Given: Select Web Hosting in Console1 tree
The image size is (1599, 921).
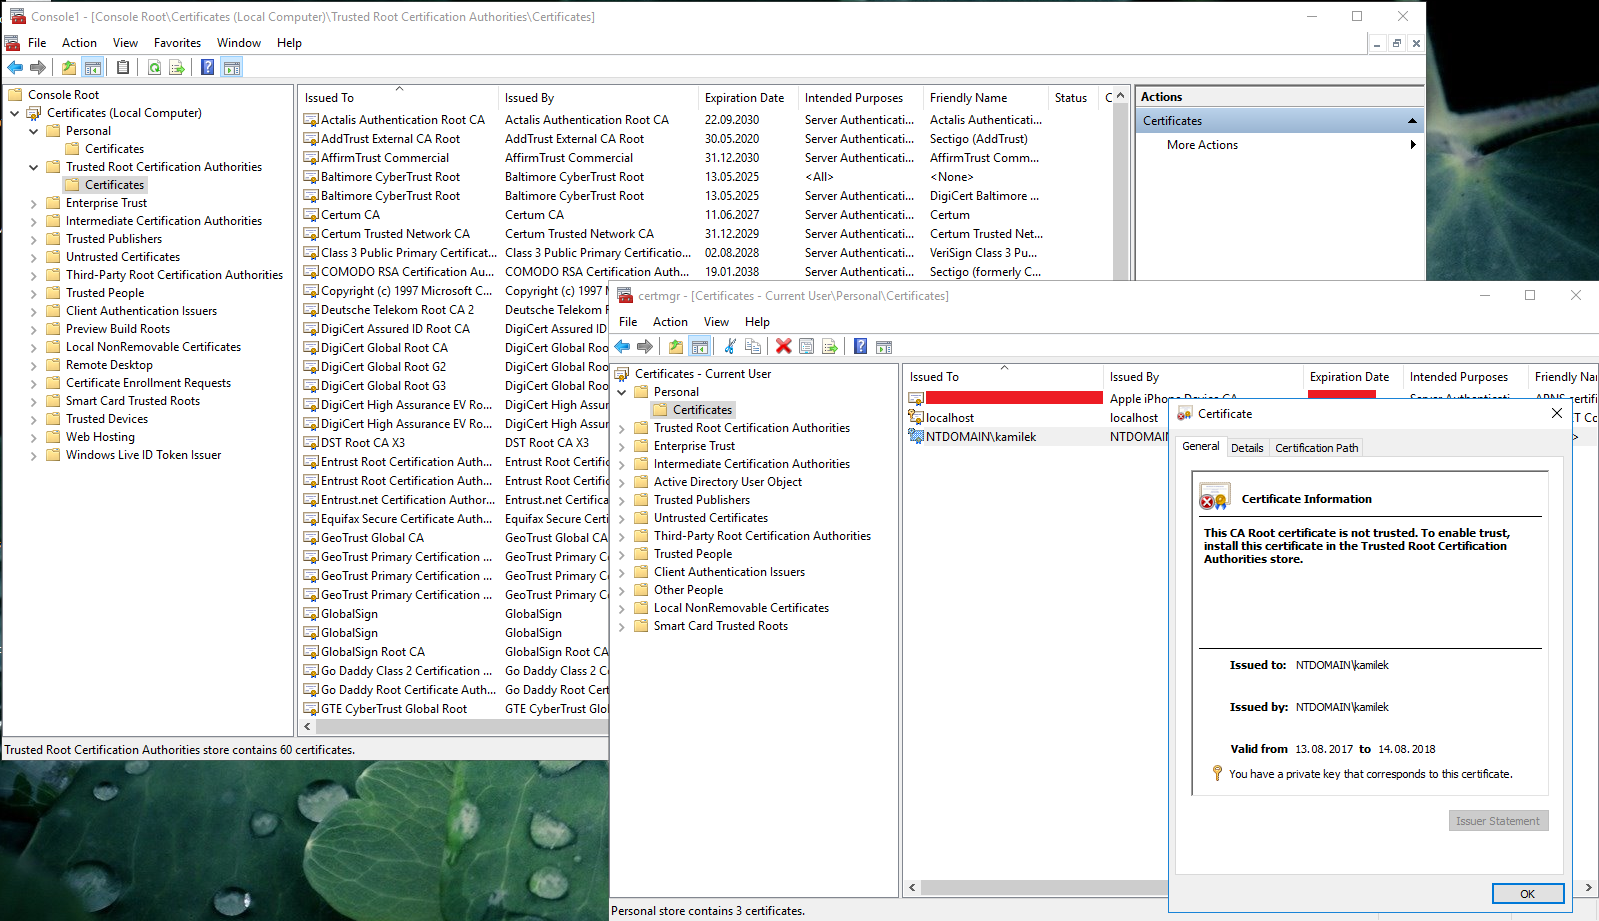Looking at the screenshot, I should (x=100, y=437).
